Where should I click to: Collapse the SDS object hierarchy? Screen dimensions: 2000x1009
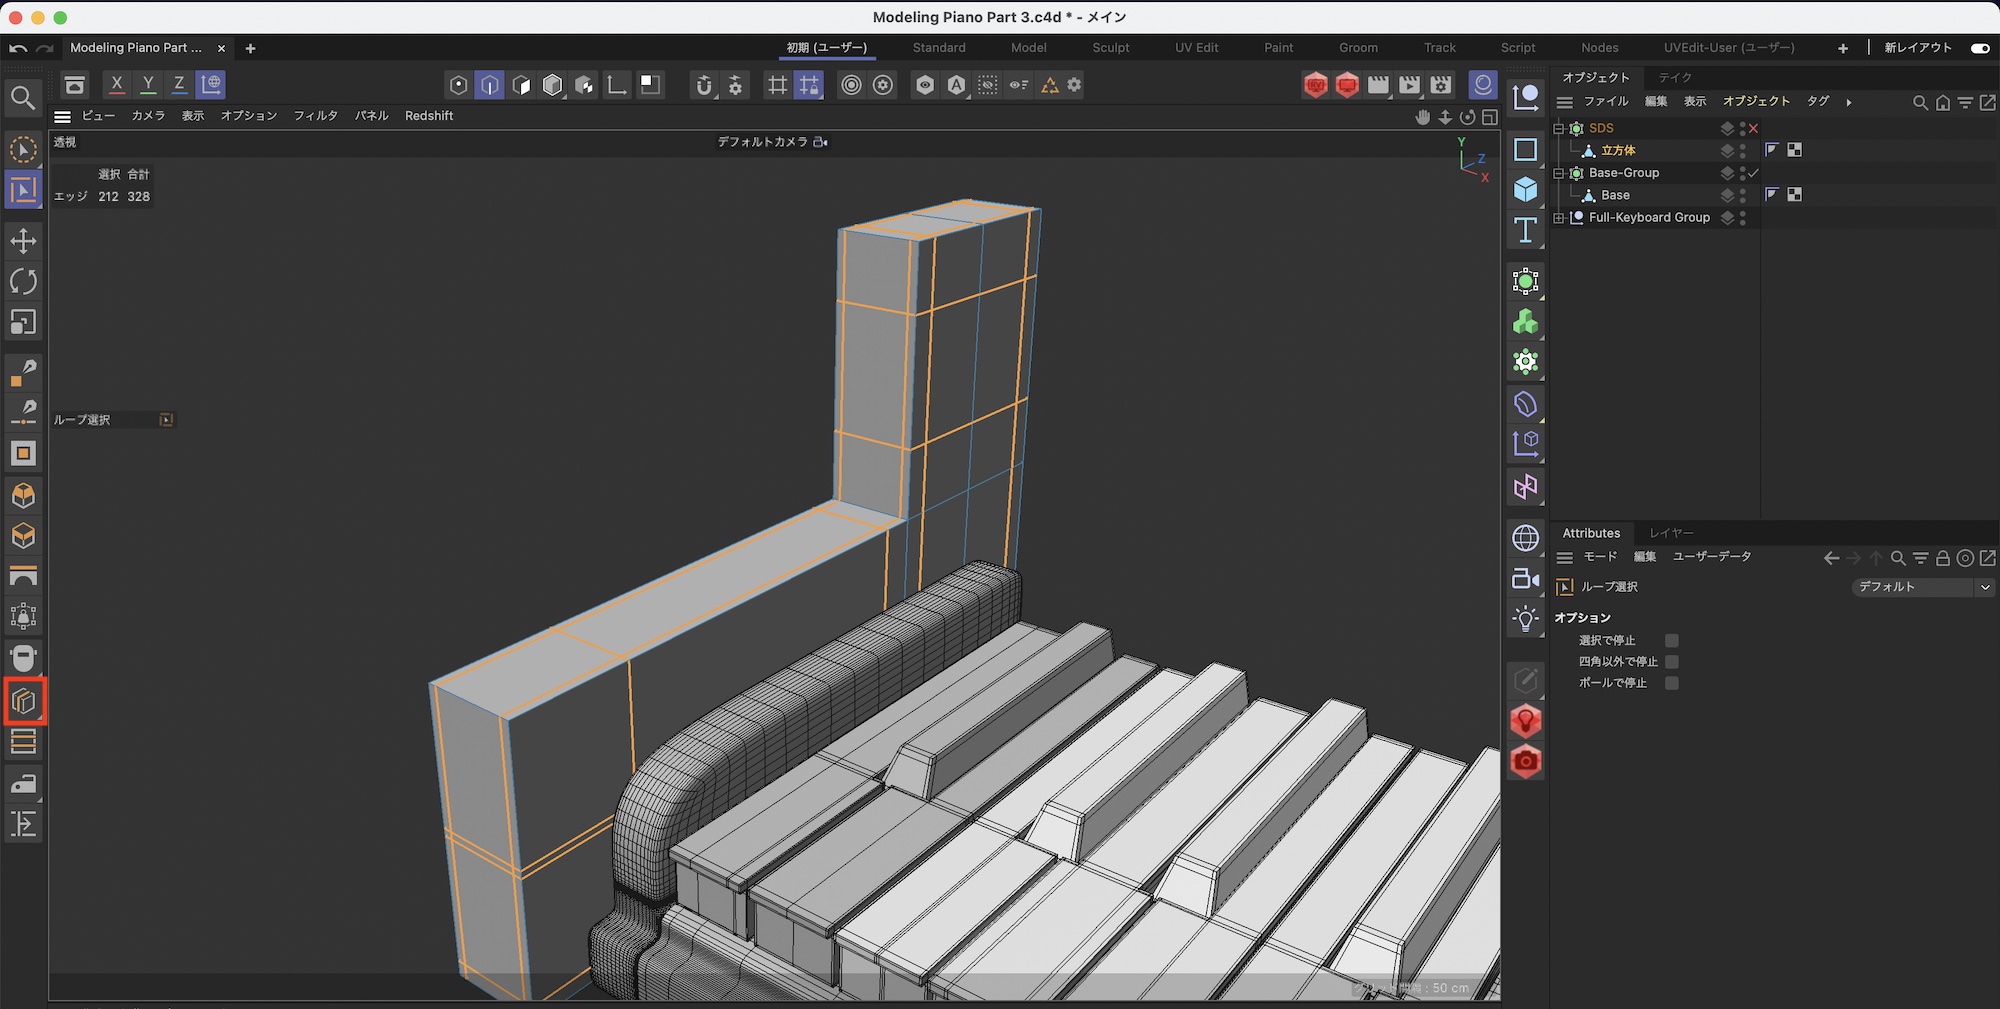(1558, 128)
